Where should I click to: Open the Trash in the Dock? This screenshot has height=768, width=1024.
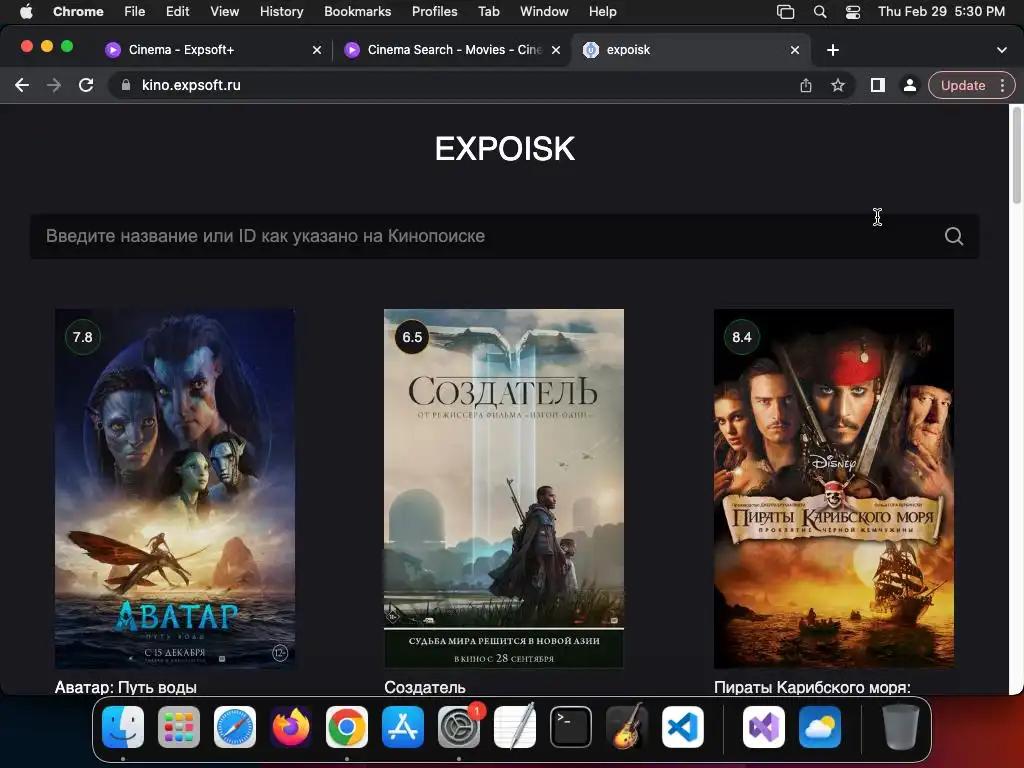pos(901,727)
